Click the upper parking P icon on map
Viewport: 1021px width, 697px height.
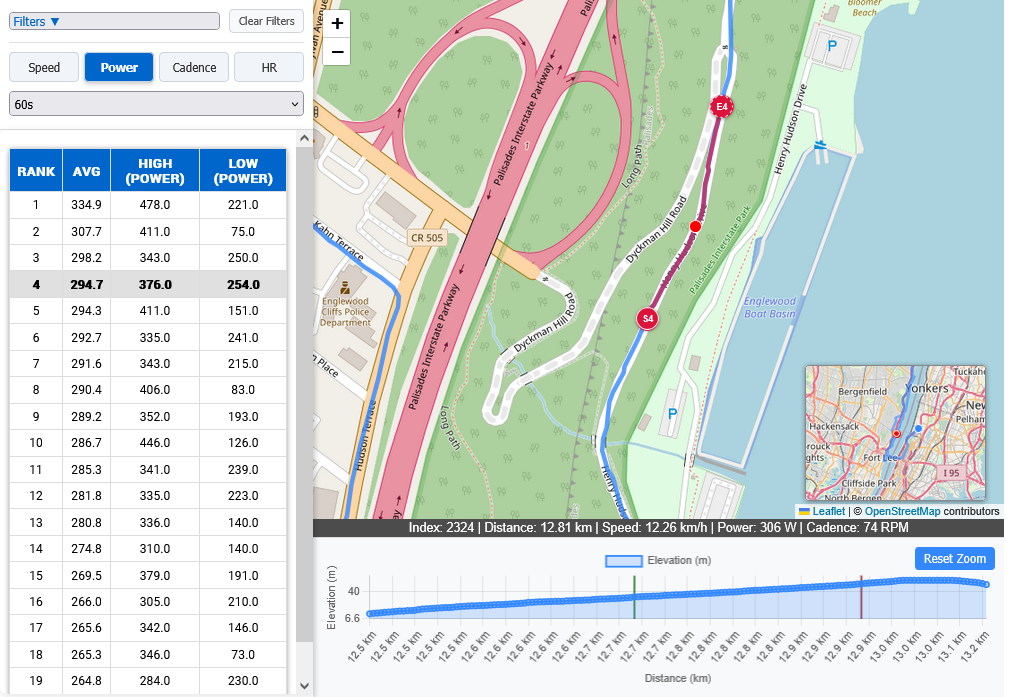832,46
